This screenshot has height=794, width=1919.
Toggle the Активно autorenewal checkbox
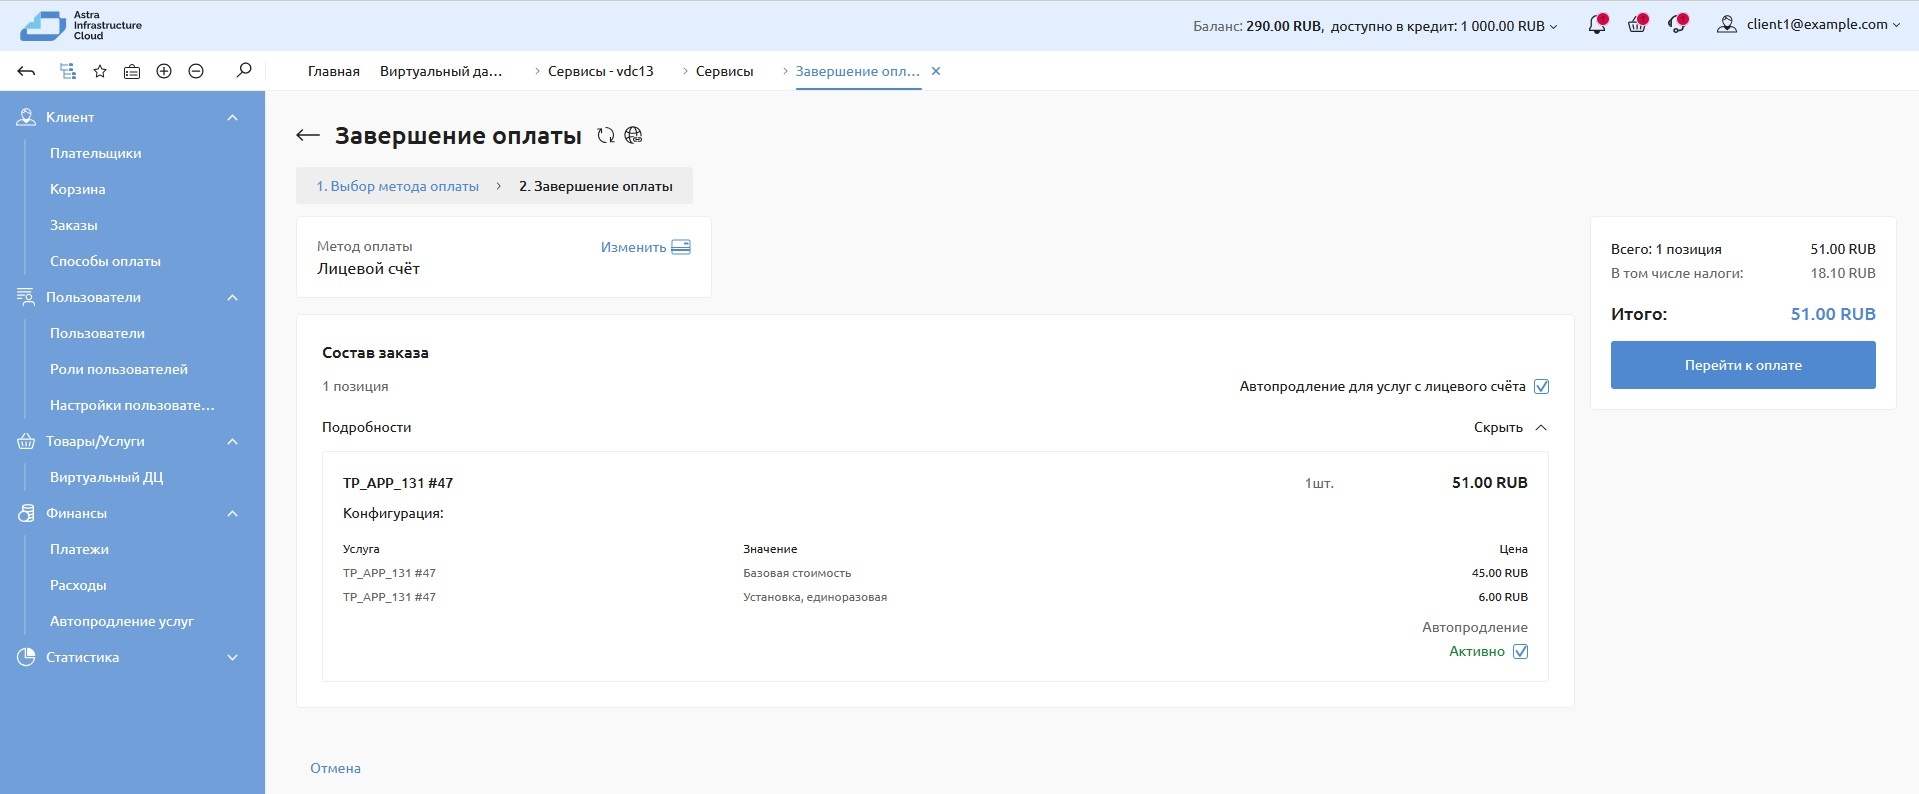1520,652
